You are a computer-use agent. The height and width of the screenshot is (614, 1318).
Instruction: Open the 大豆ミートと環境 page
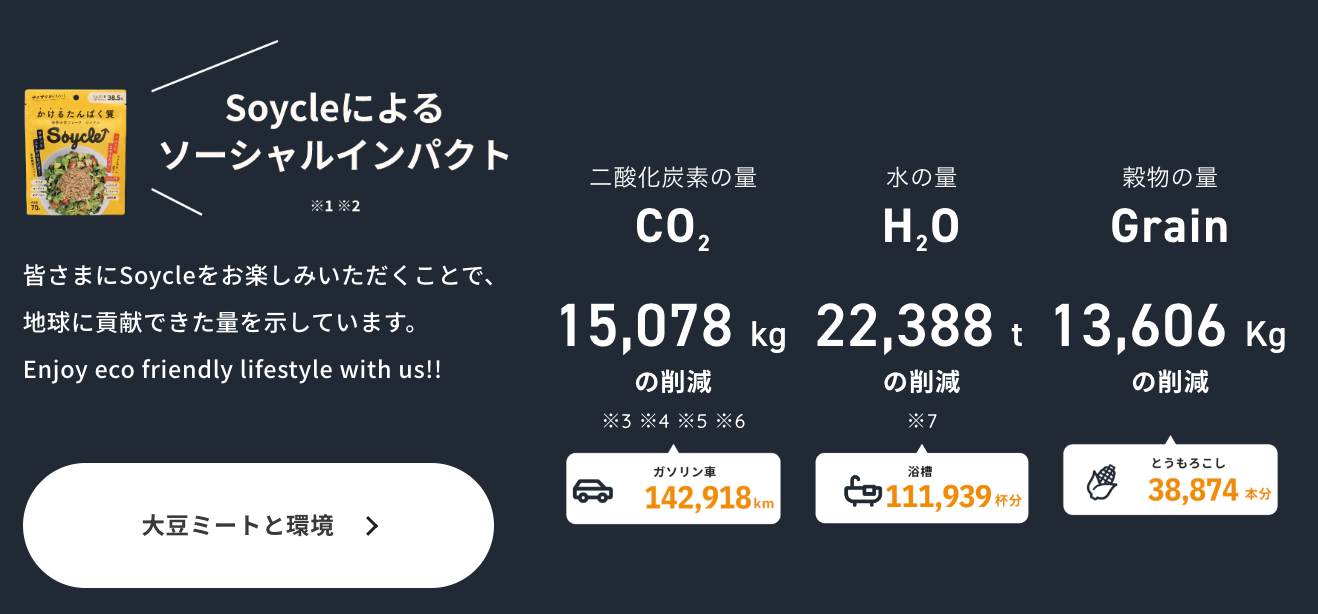(x=260, y=525)
